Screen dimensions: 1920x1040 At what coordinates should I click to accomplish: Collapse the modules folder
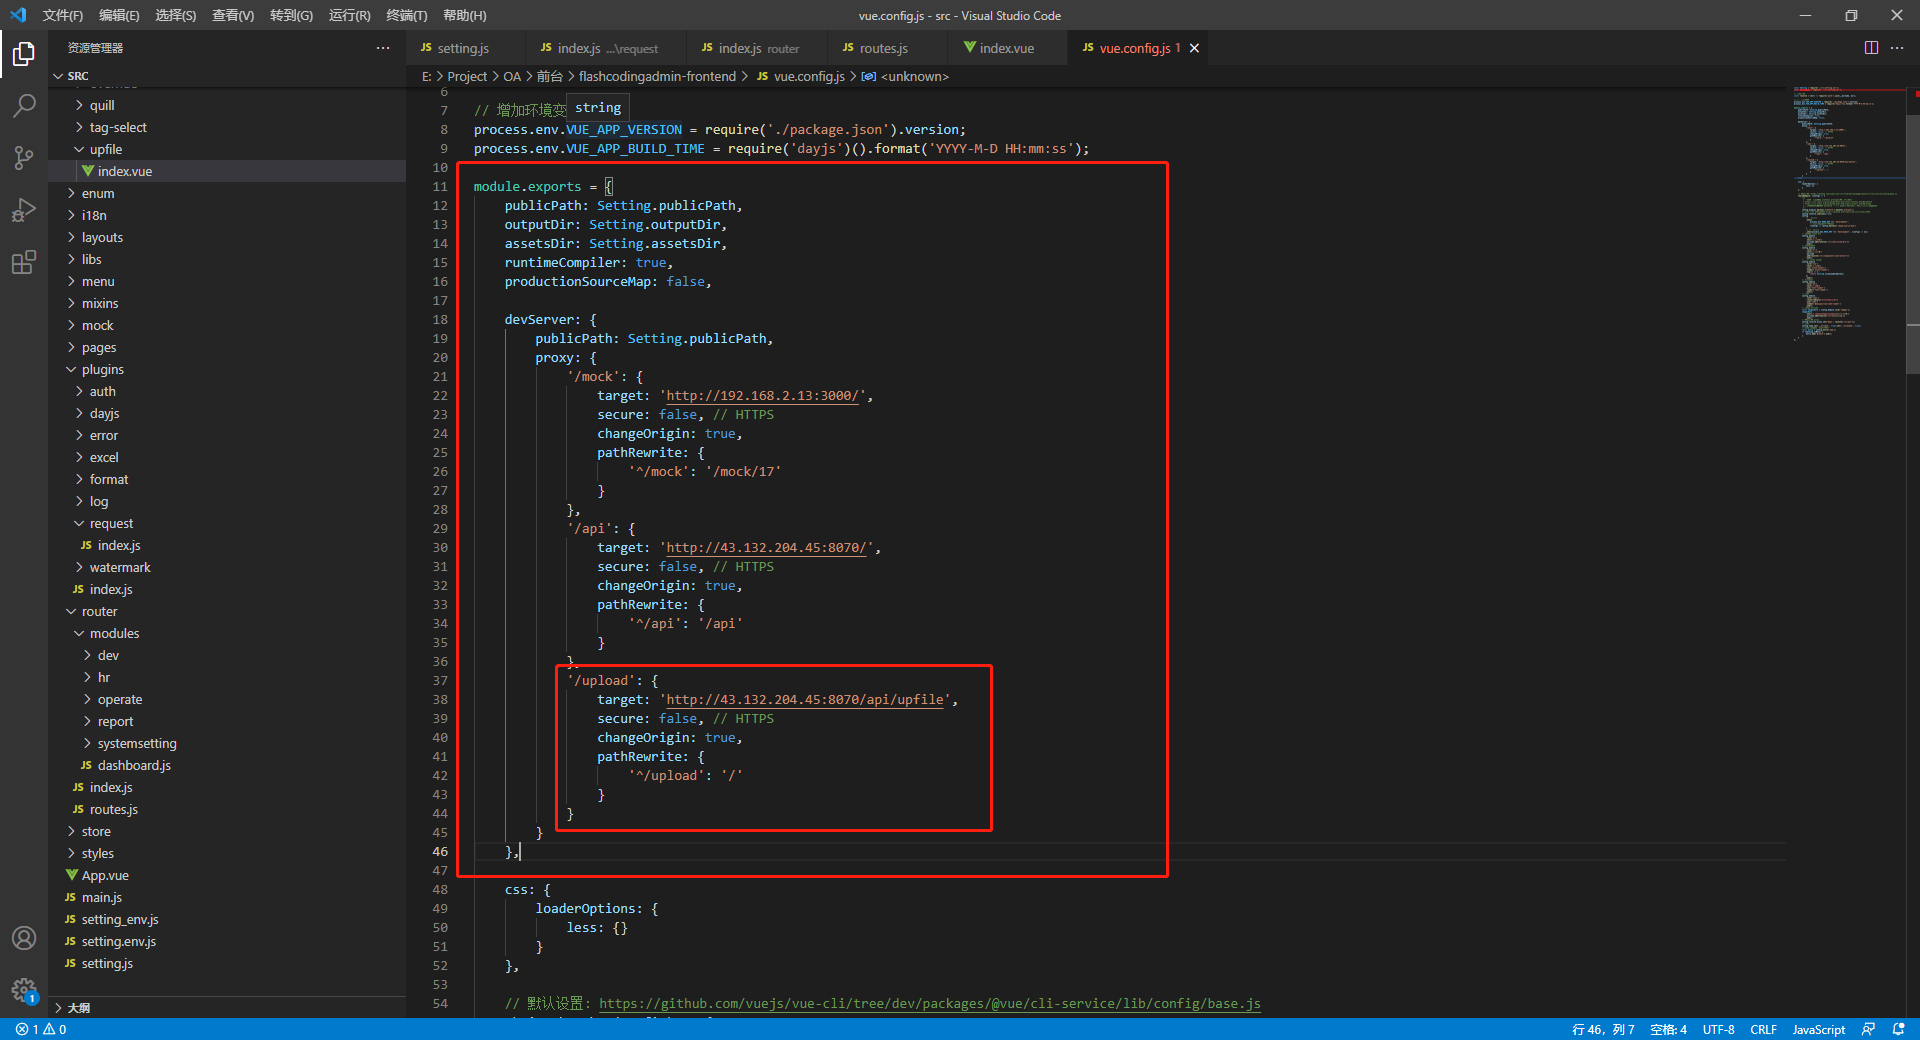point(227,633)
